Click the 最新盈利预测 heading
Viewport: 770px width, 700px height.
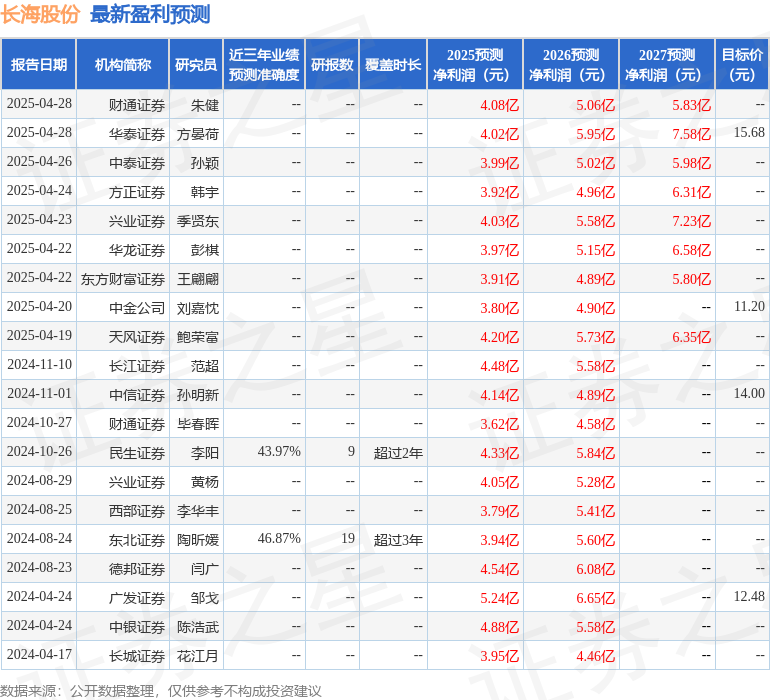pos(150,14)
